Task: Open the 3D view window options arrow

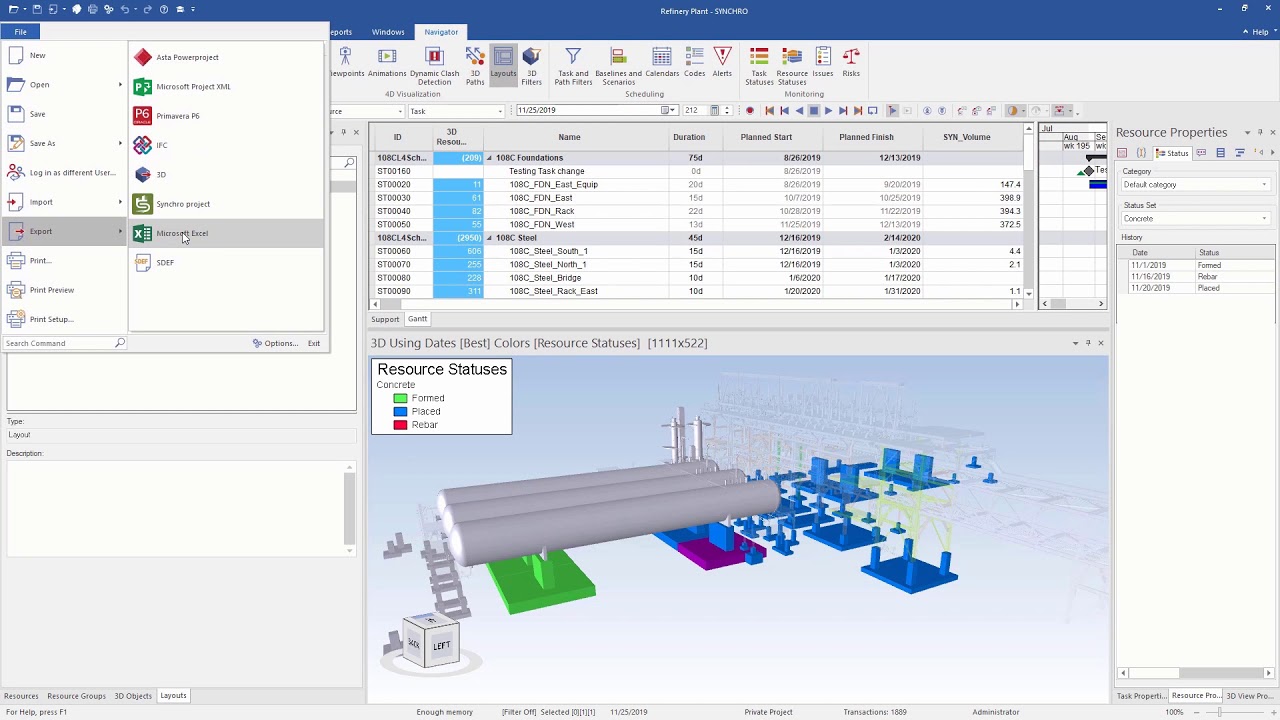Action: [x=1076, y=343]
